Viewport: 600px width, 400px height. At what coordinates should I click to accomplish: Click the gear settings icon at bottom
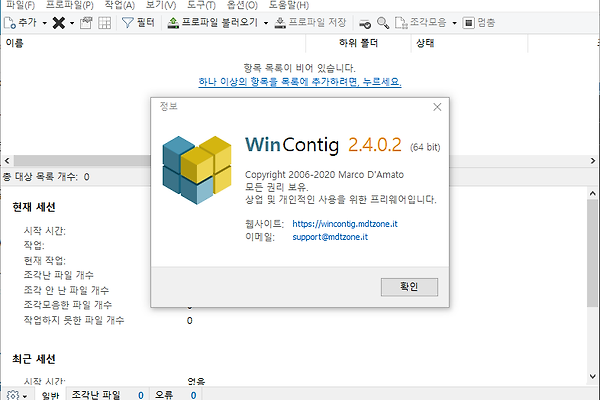[x=13, y=395]
